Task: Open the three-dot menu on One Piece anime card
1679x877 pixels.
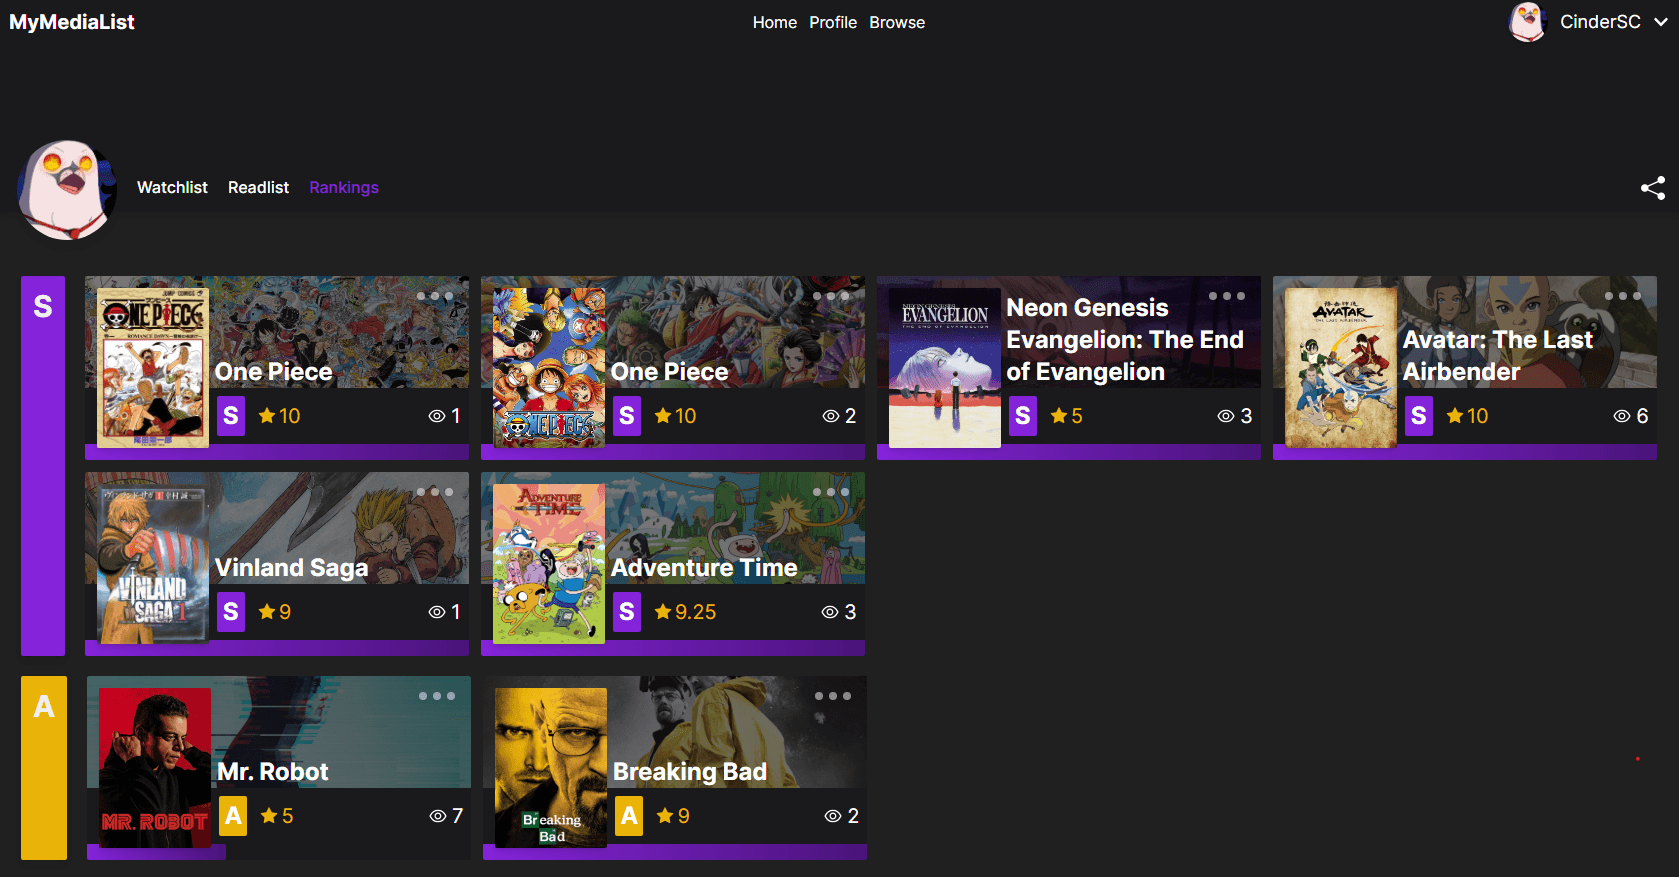Action: tap(831, 296)
